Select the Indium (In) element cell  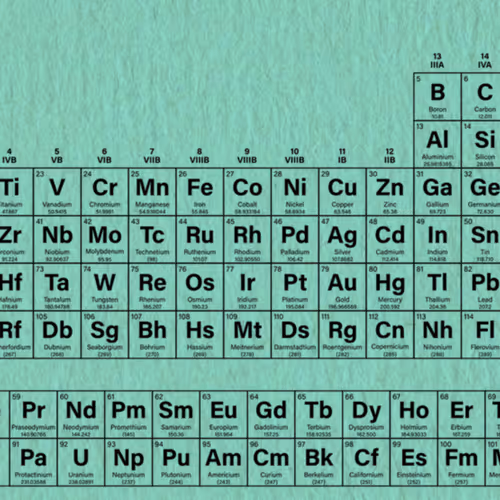coord(438,240)
